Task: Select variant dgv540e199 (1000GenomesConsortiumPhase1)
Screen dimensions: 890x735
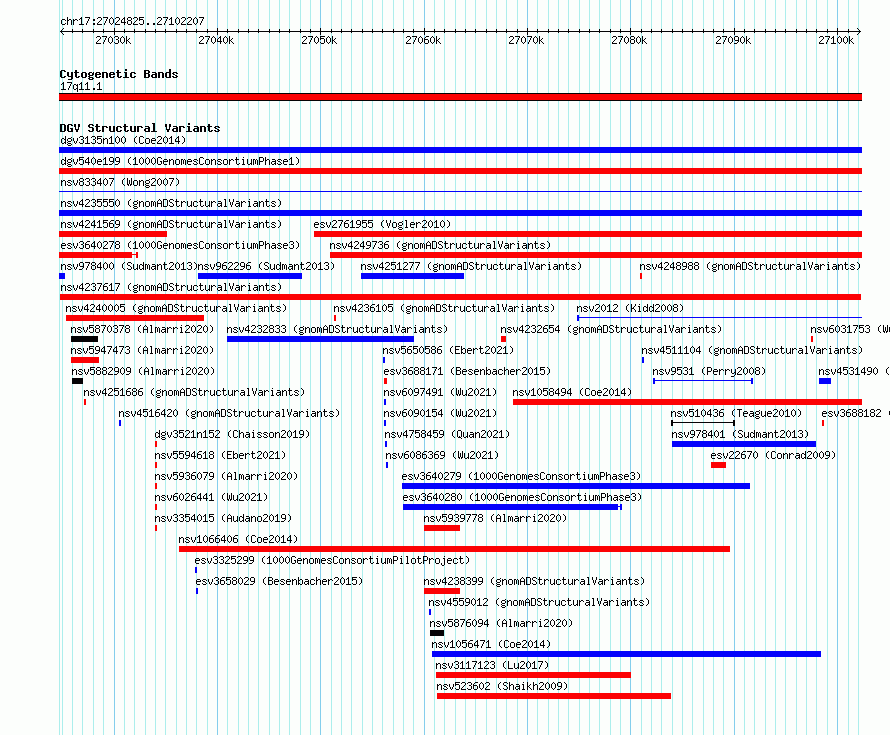Action: click(x=180, y=161)
